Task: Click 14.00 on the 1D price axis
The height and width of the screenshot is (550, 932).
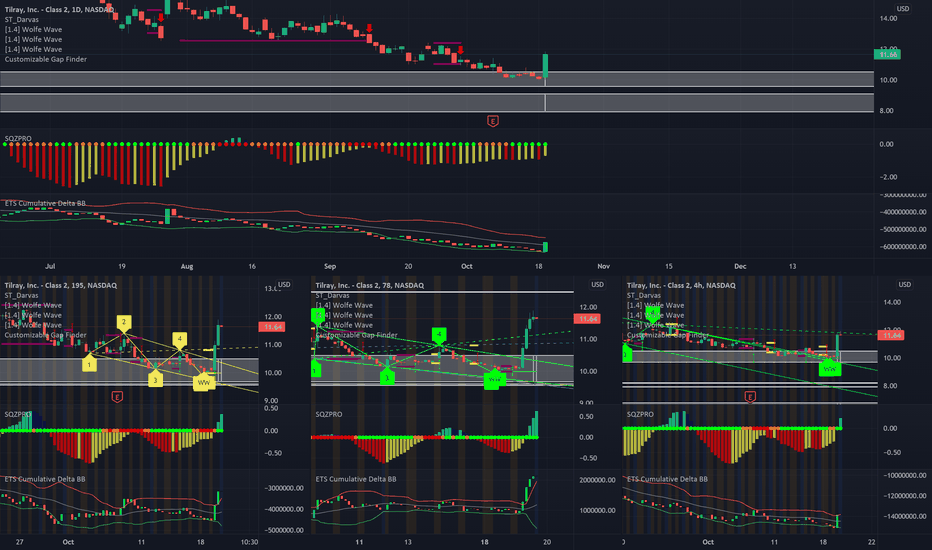Action: (889, 18)
